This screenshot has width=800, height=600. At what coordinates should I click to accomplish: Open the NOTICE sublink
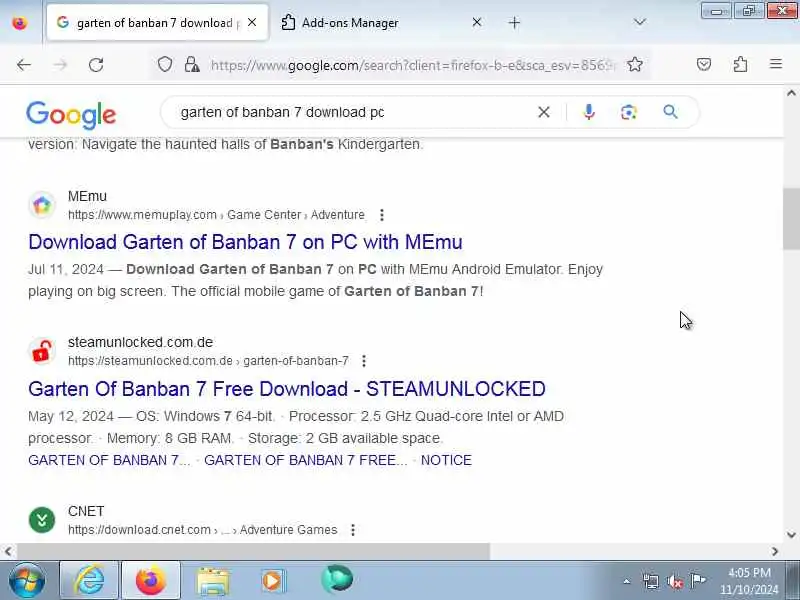pos(446,460)
